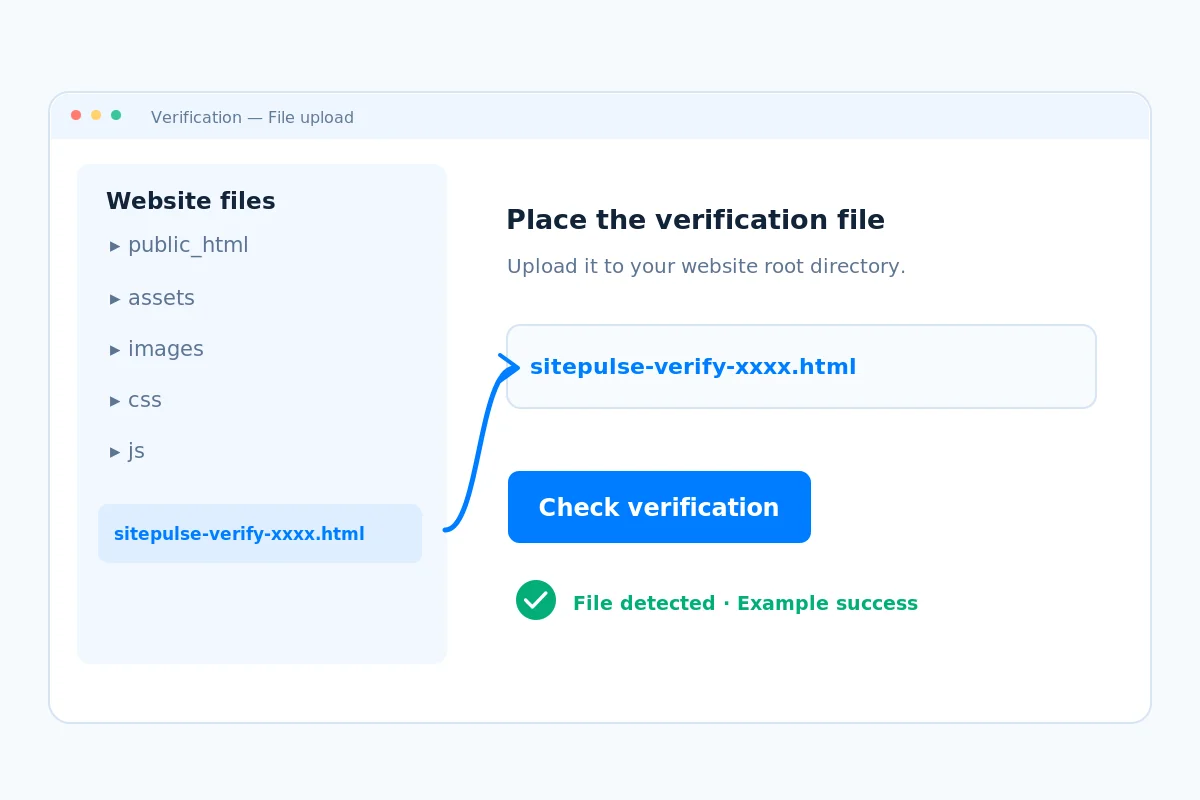Select the images folder name
Viewport: 1200px width, 800px height.
[166, 349]
